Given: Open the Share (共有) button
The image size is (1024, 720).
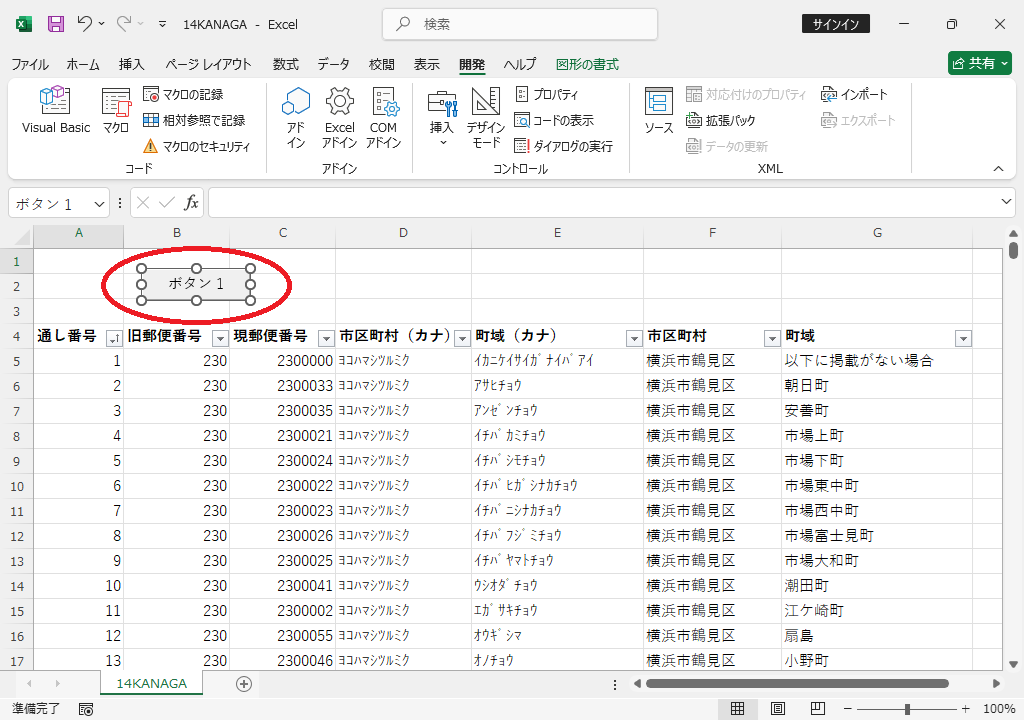Looking at the screenshot, I should point(980,63).
